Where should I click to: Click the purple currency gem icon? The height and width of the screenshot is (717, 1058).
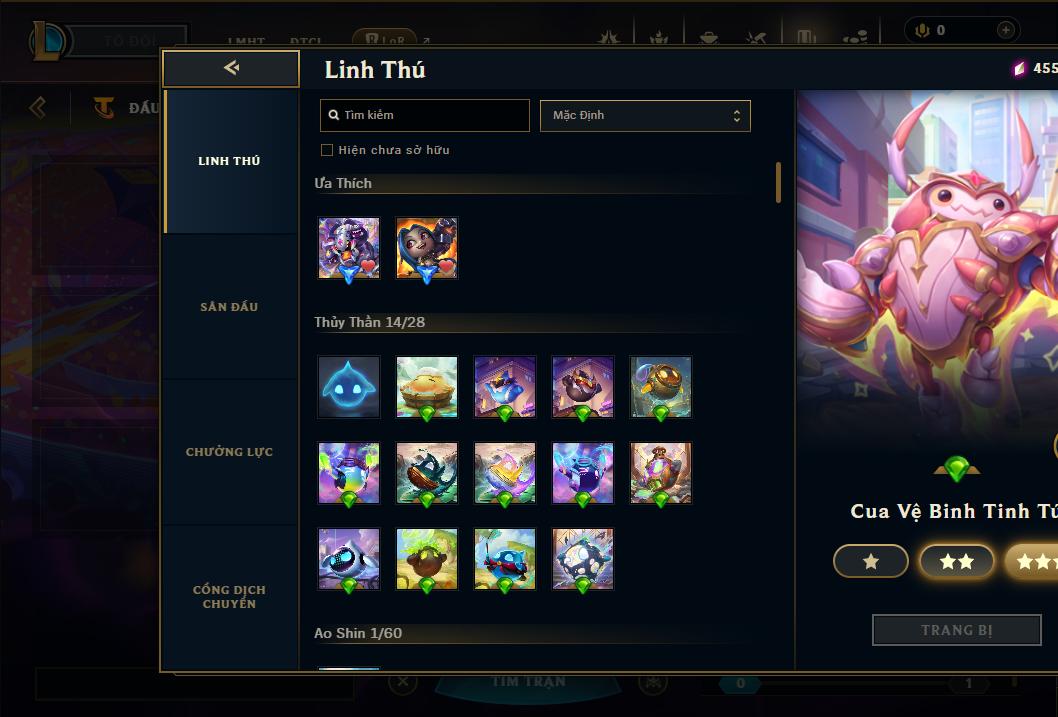coord(1019,68)
